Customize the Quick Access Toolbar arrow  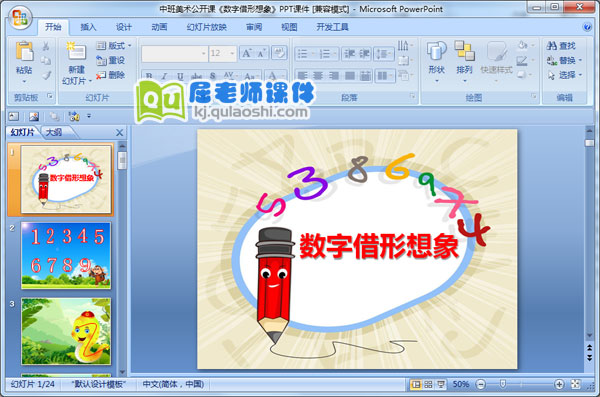[89, 116]
